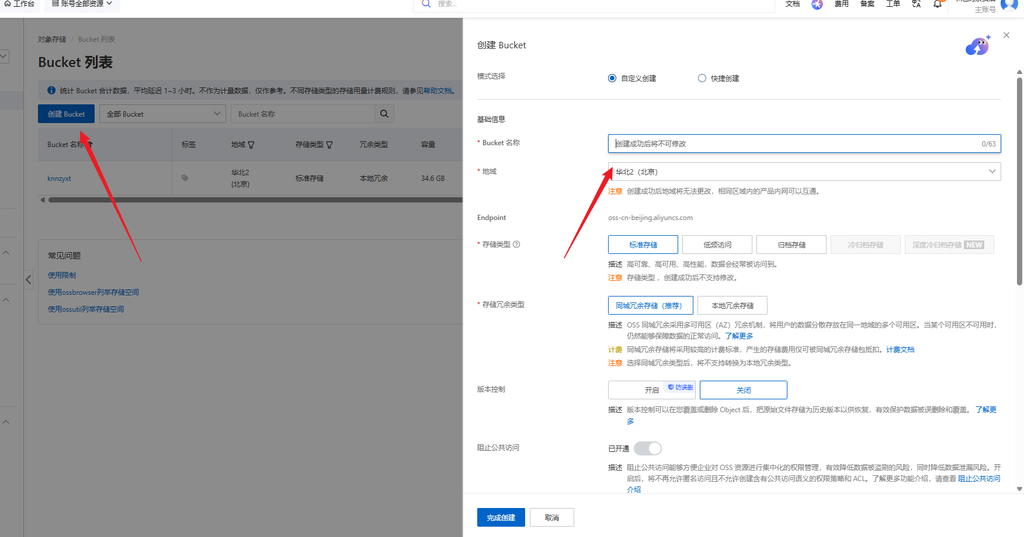Open the knnzyxt bucket link
Screen dimensions: 1024x537
point(59,178)
